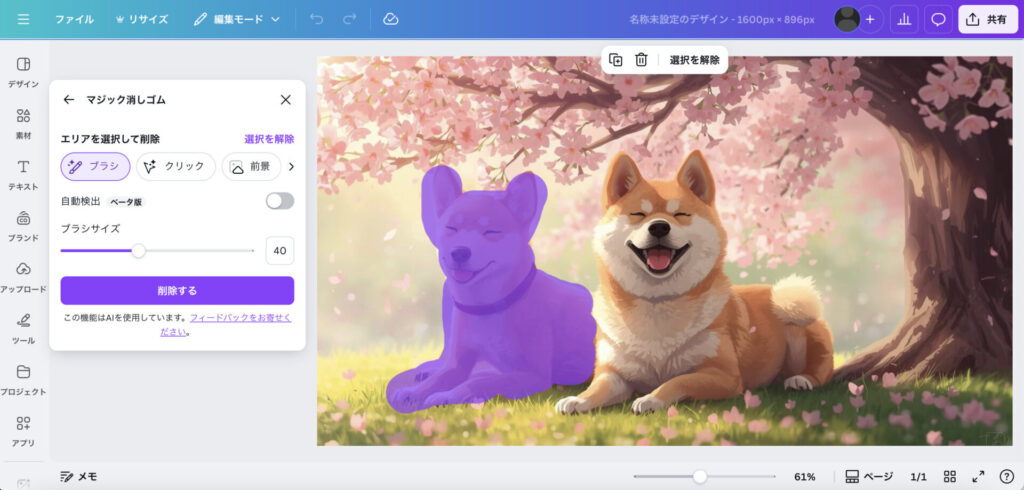This screenshot has height=490, width=1024.
Task: Select the ブラシ selection mode
Action: pos(95,167)
